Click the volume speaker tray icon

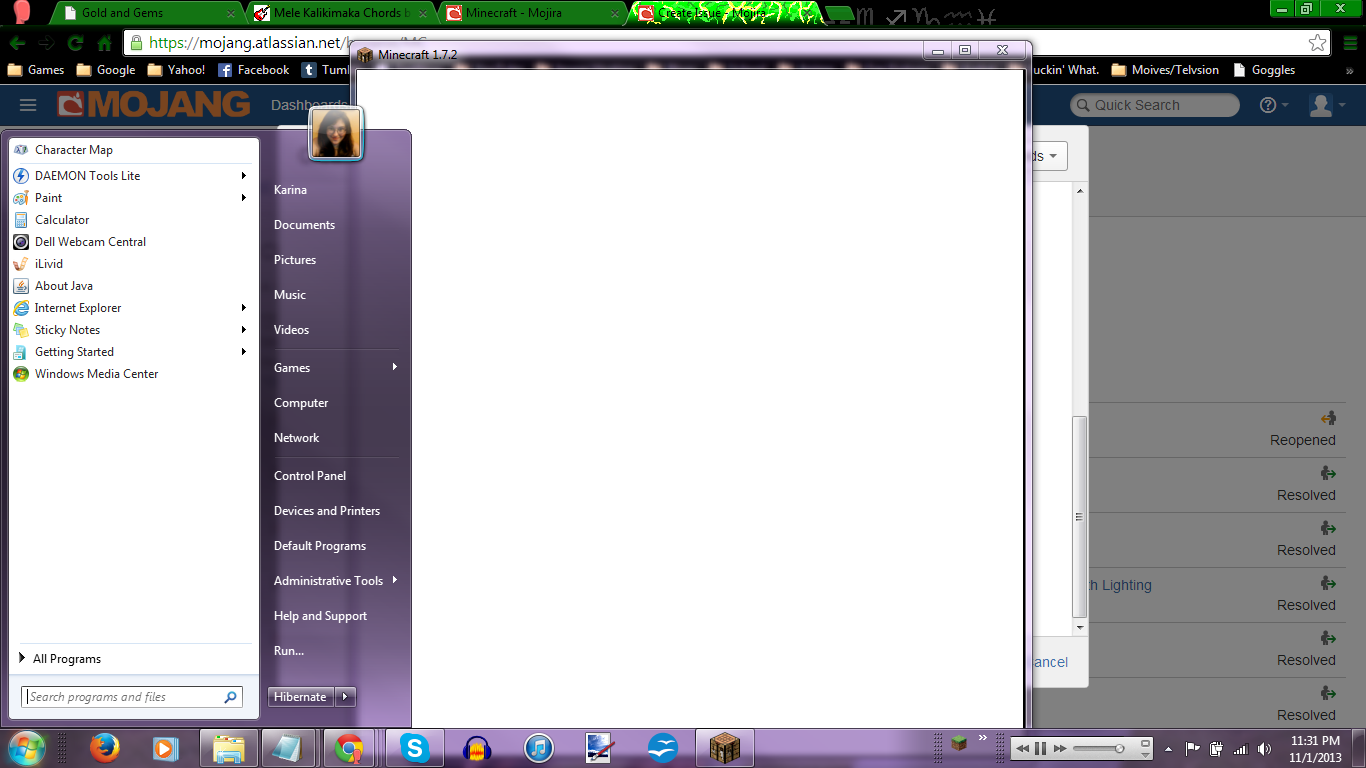(x=1265, y=748)
